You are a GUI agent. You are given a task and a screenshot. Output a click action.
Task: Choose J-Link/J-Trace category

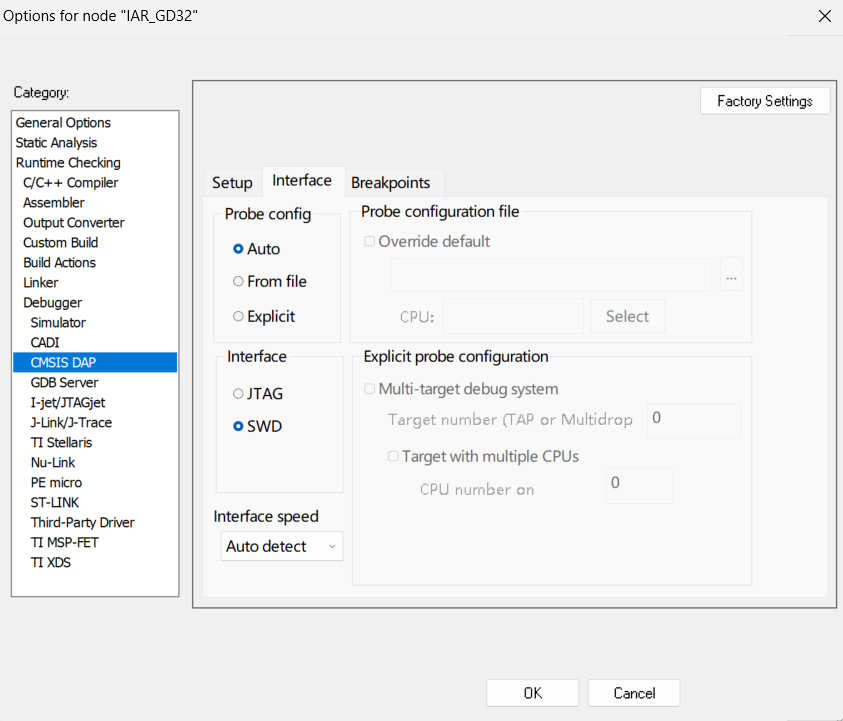pos(95,423)
